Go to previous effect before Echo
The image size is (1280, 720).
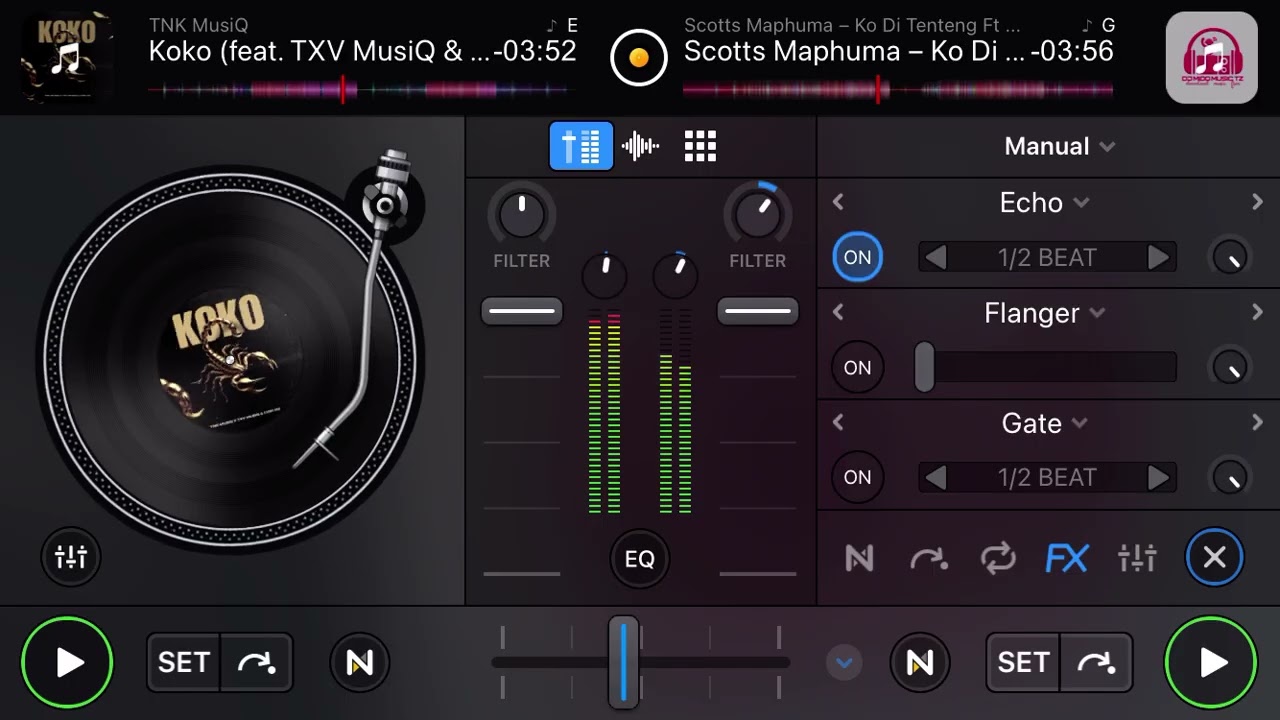[x=838, y=202]
